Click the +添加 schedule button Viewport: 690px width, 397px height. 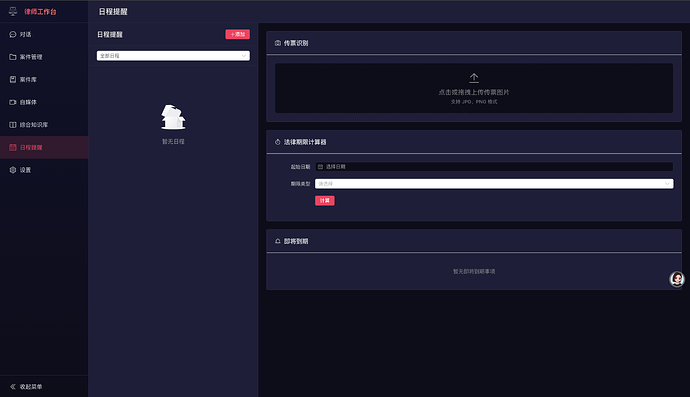coord(238,34)
